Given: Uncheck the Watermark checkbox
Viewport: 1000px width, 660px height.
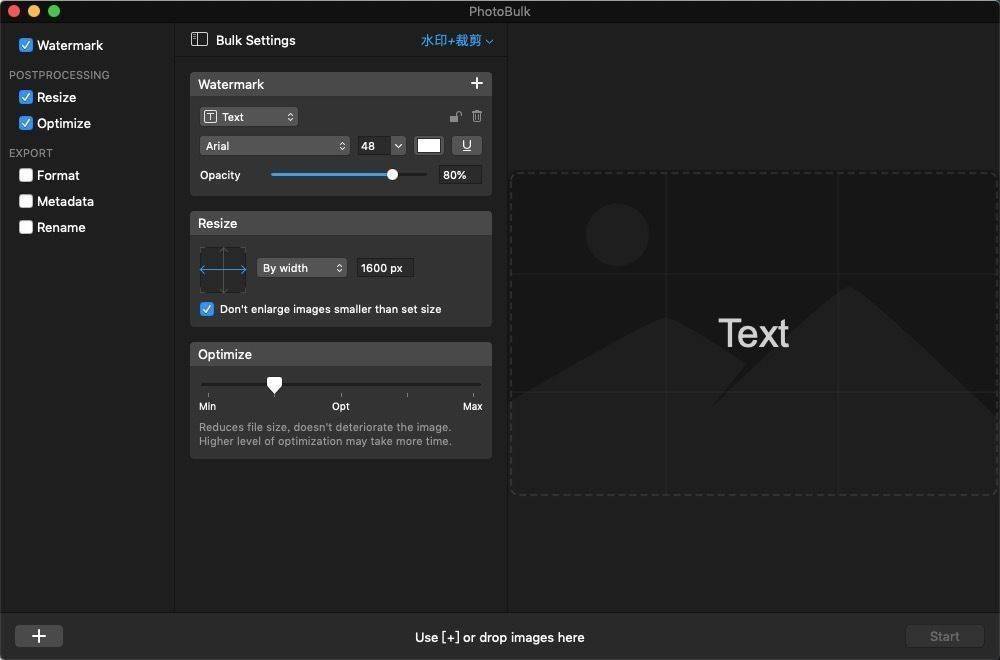Looking at the screenshot, I should (26, 46).
